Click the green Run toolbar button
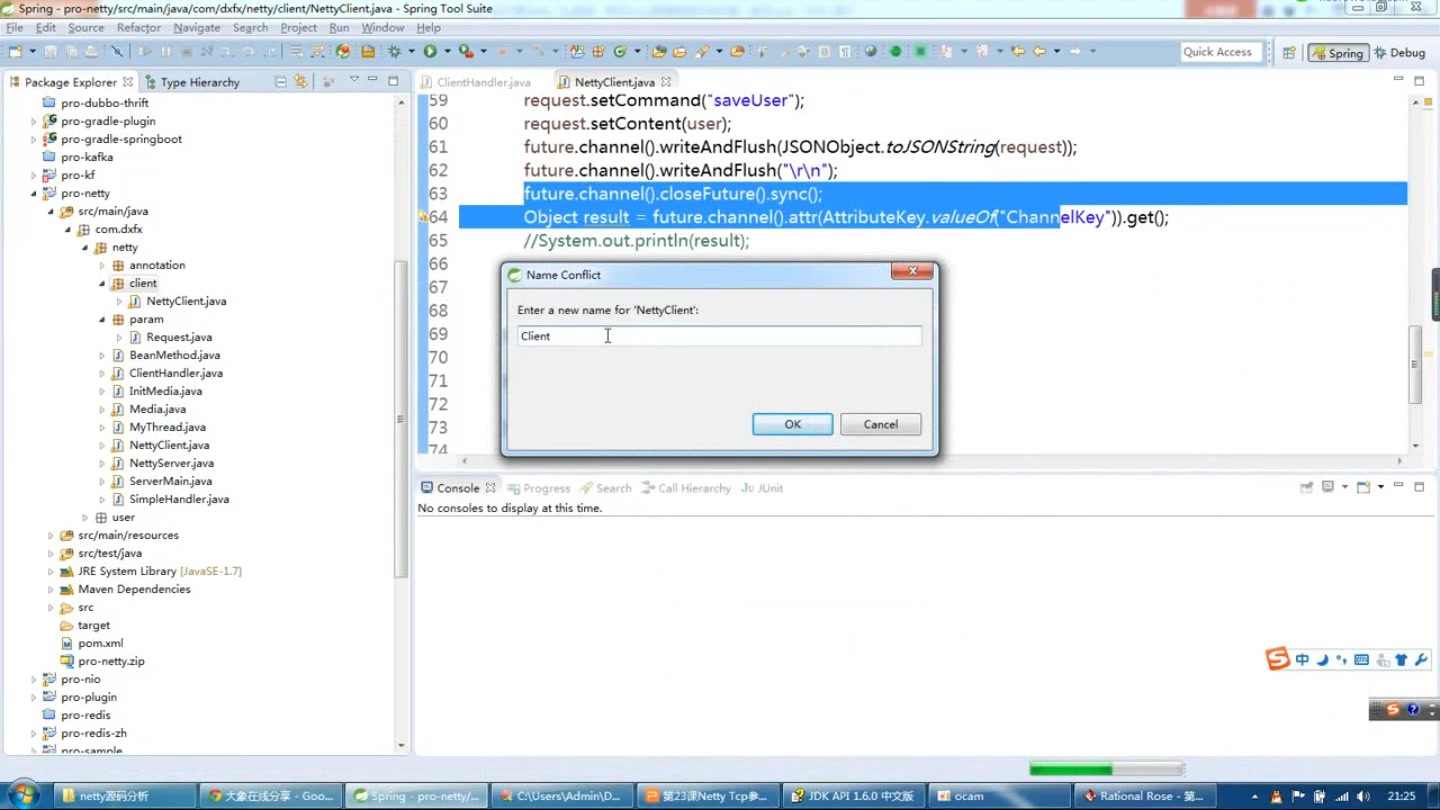The width and height of the screenshot is (1440, 810). [430, 51]
